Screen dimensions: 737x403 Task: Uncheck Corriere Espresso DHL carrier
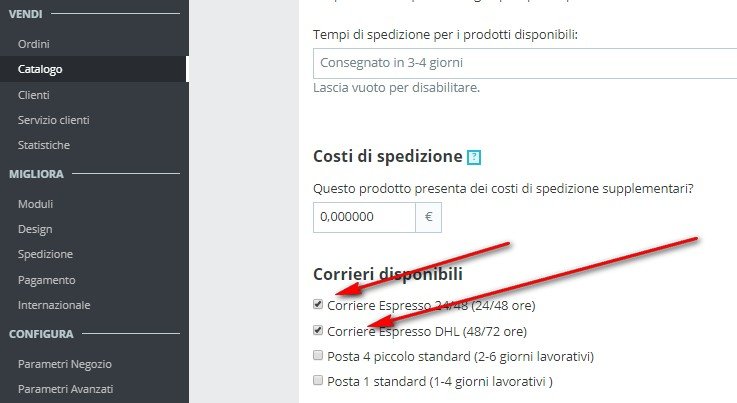[x=318, y=330]
